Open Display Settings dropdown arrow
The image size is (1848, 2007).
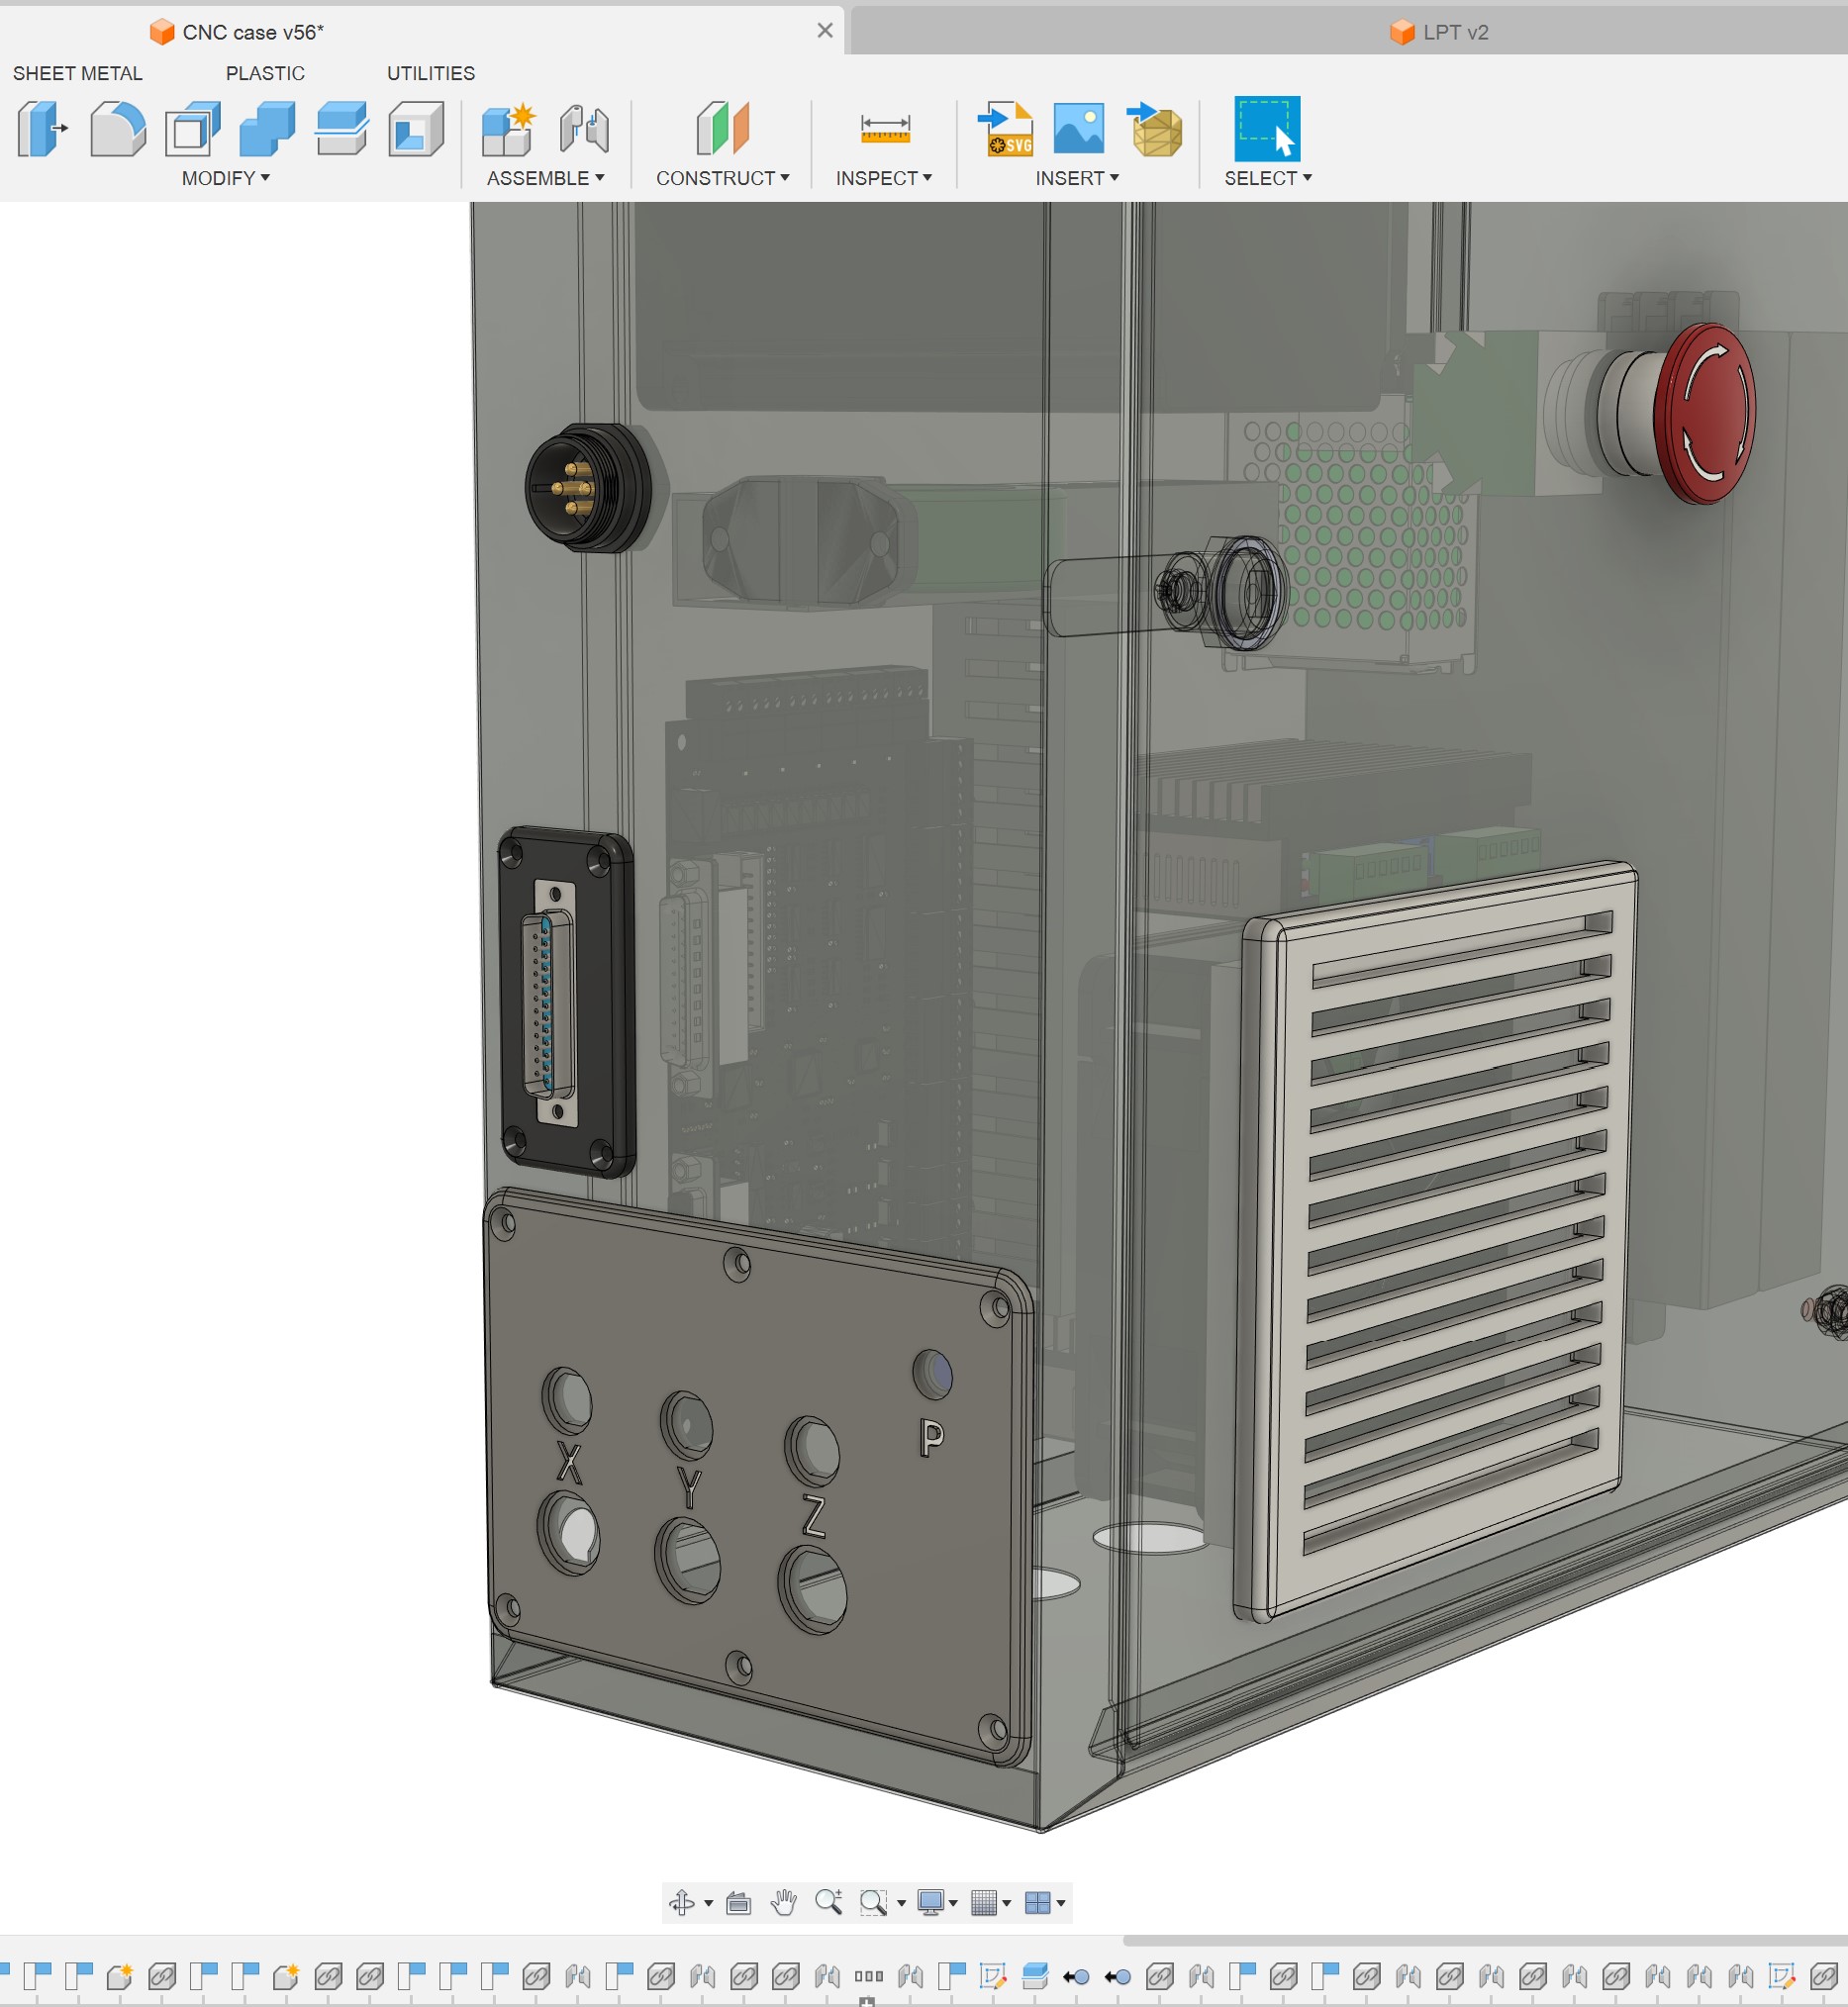click(953, 1902)
